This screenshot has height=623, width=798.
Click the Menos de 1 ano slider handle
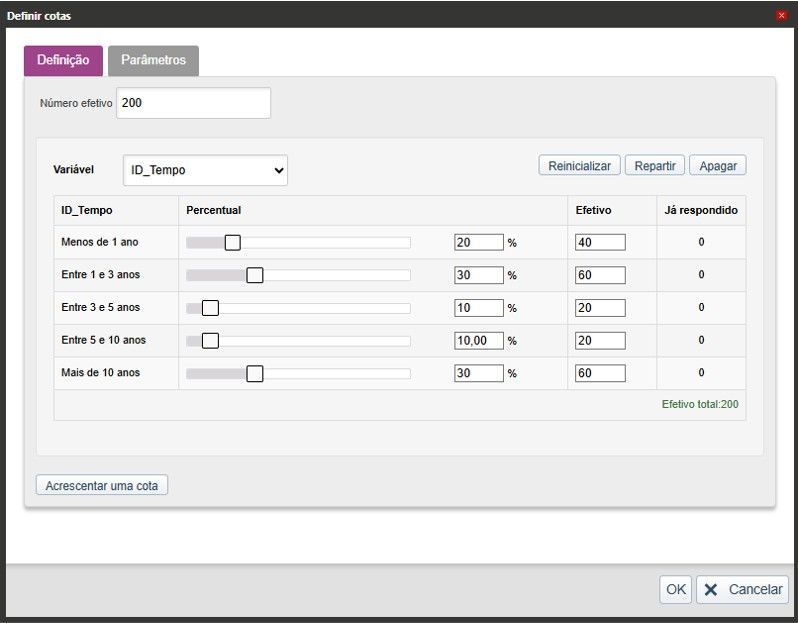click(x=233, y=243)
